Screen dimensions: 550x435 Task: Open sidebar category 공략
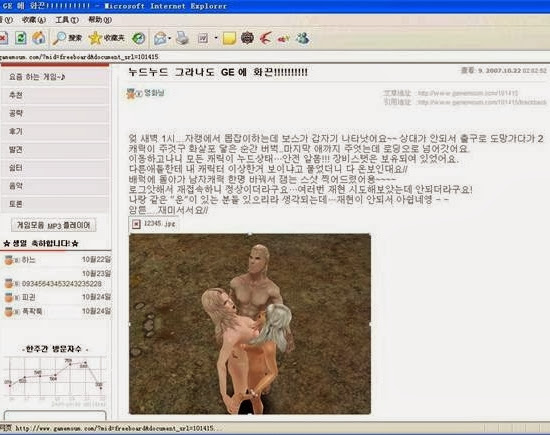pos(55,113)
